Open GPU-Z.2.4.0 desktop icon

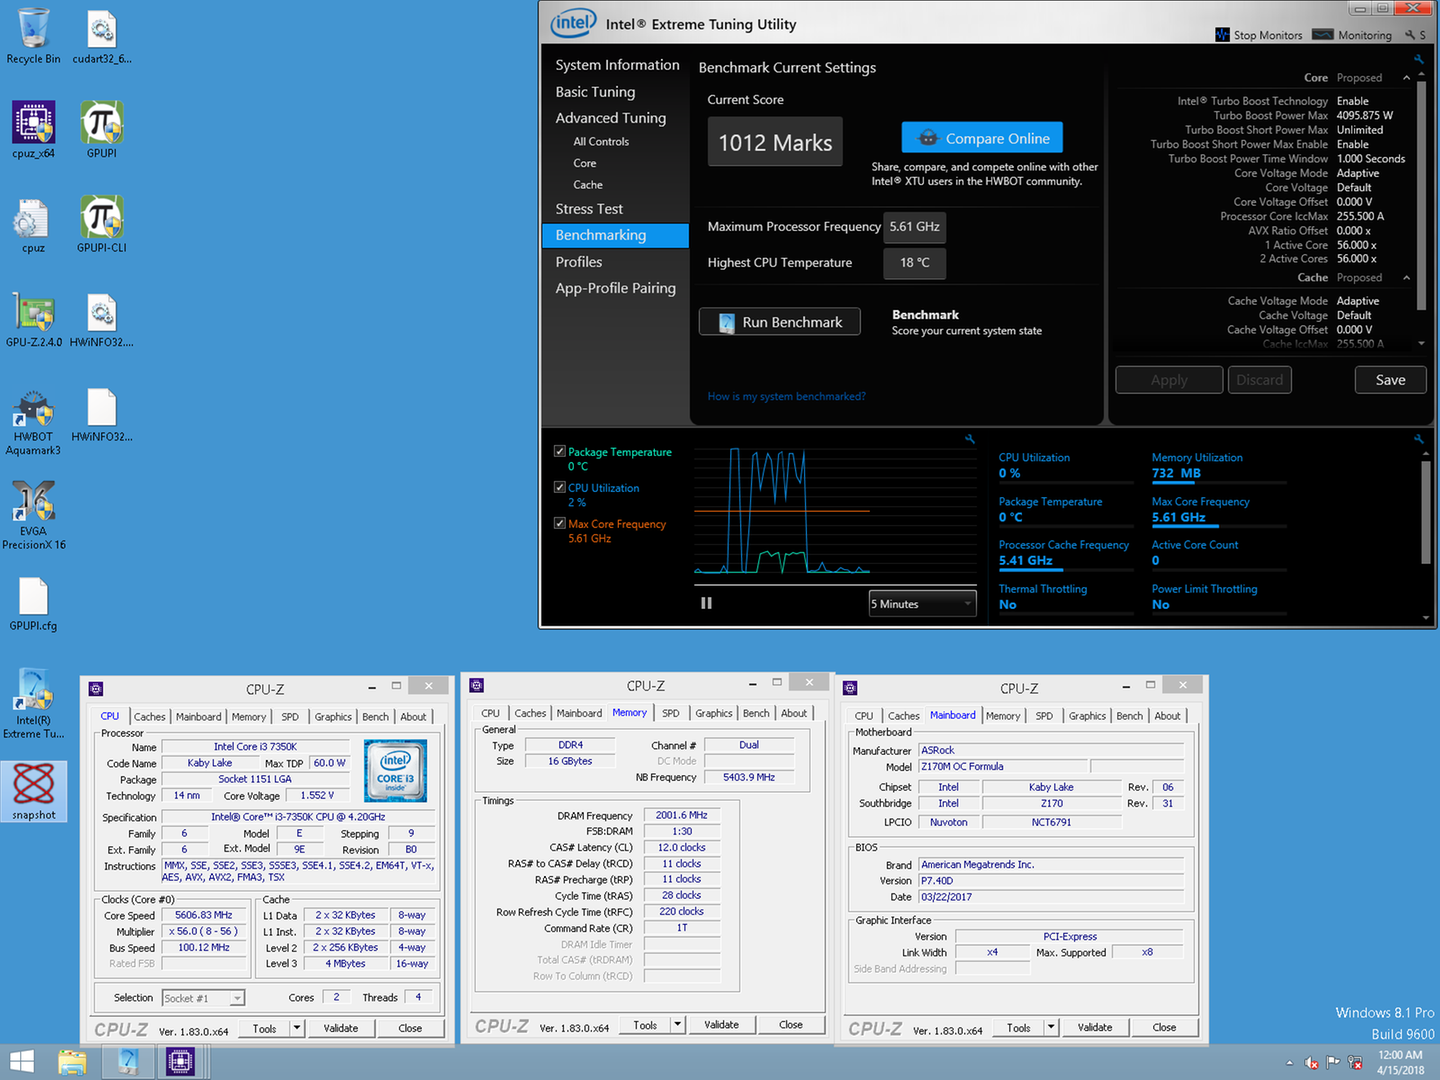click(33, 320)
